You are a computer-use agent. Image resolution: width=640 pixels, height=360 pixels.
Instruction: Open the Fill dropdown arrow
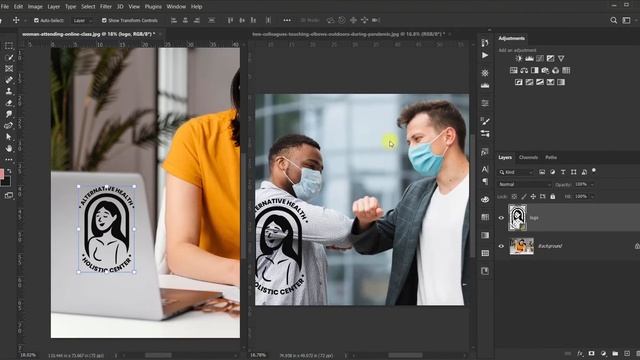(592, 197)
